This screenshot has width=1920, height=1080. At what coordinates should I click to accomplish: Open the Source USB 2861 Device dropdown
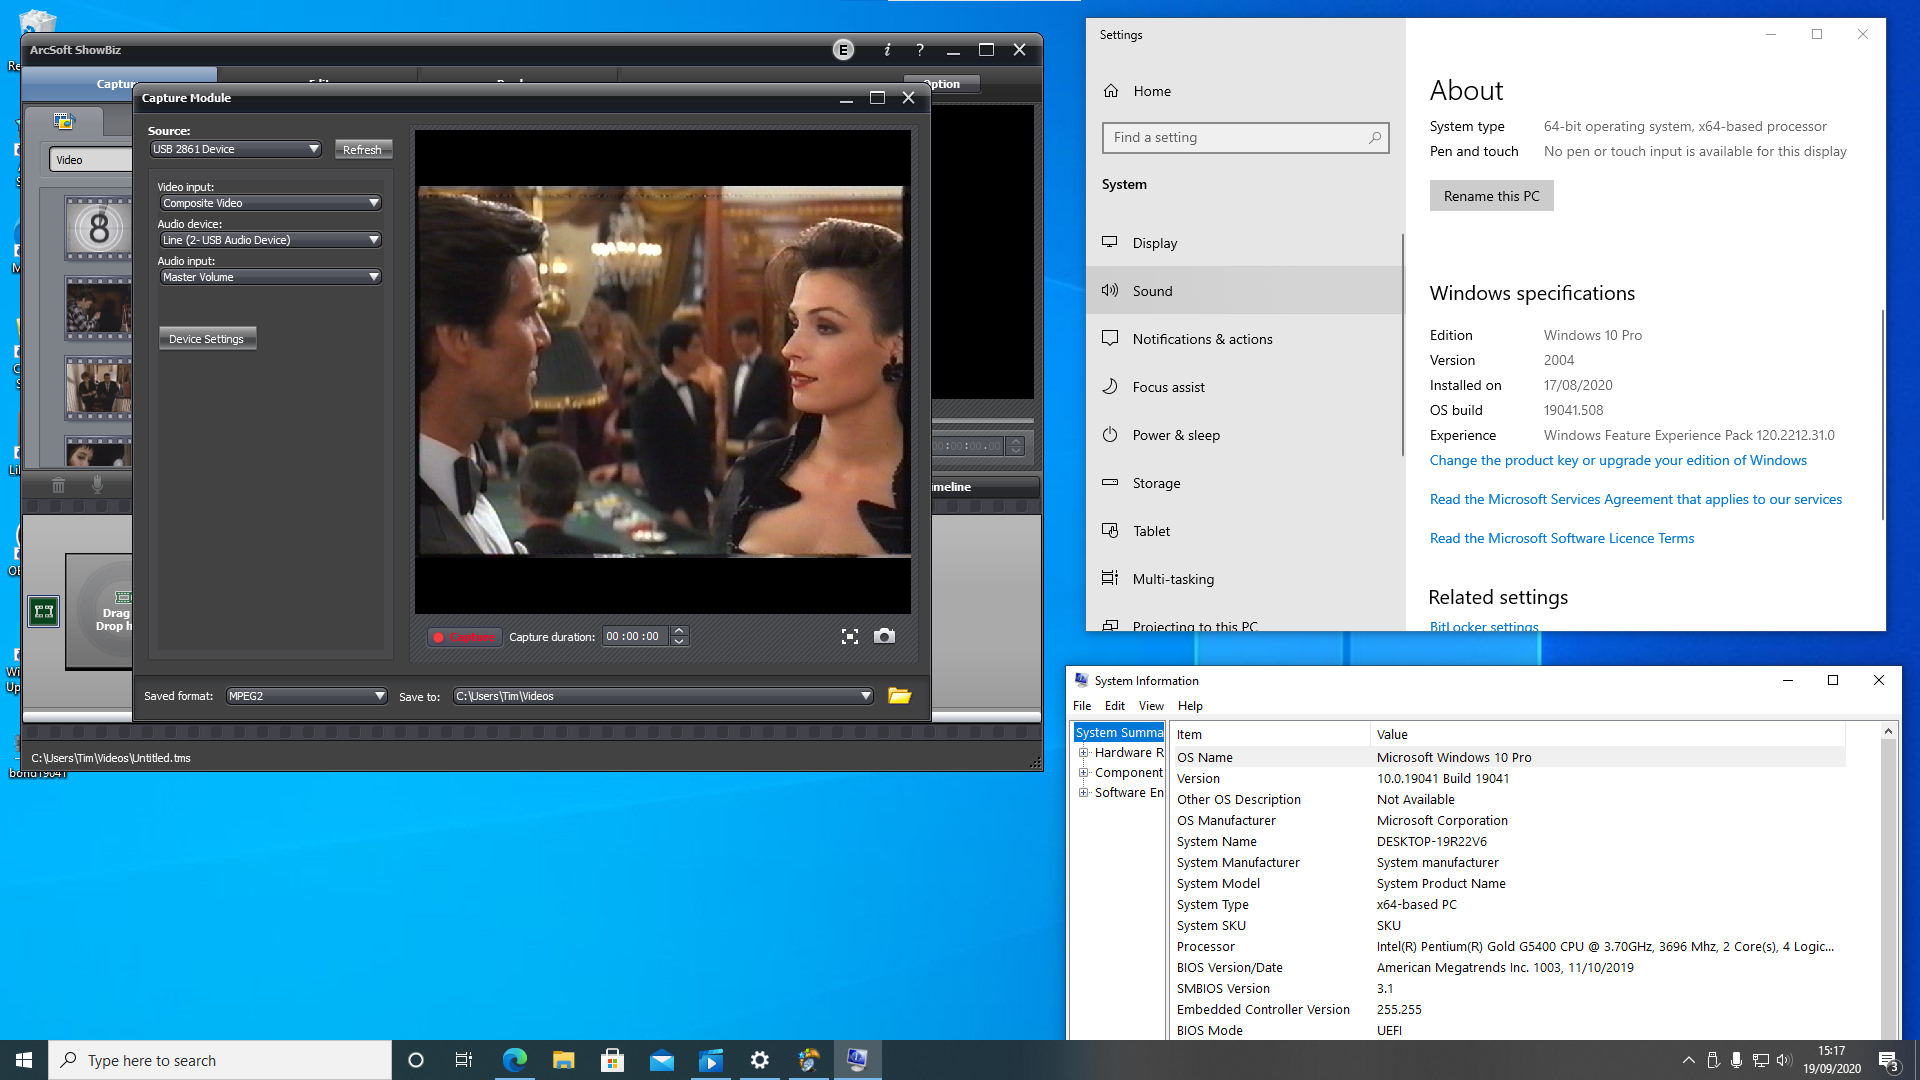tap(235, 149)
